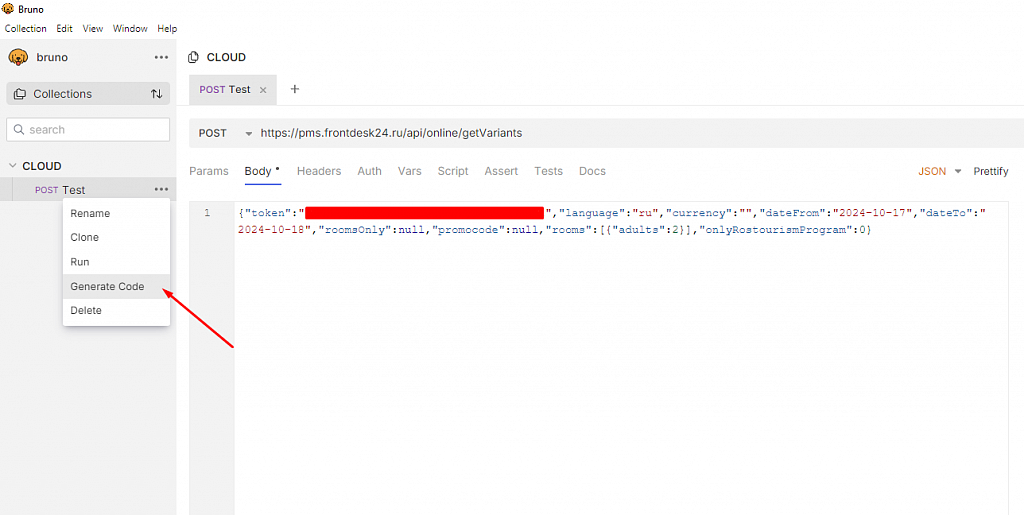Click the CLOUD title above tabs
1024x515 pixels.
(227, 57)
